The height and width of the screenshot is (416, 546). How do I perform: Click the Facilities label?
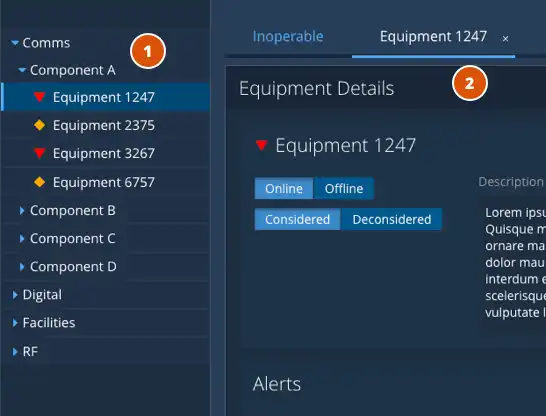(x=49, y=323)
